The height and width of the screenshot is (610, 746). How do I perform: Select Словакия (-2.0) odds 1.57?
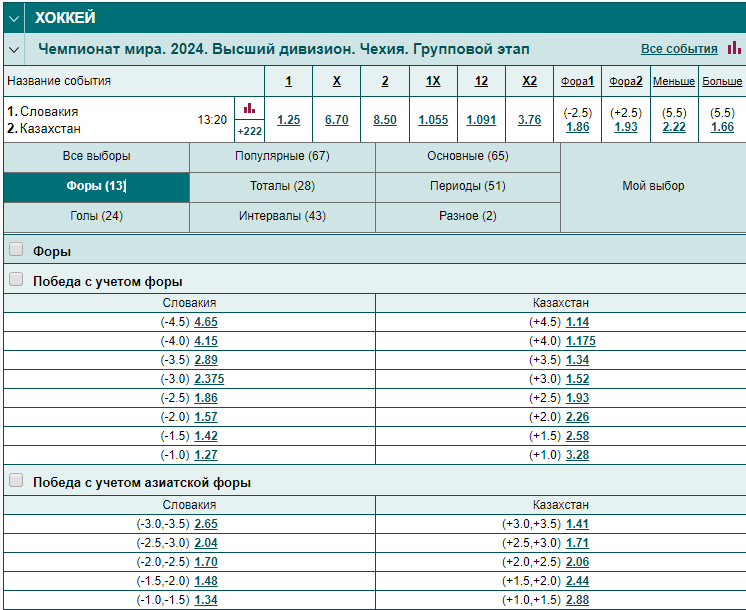click(206, 417)
